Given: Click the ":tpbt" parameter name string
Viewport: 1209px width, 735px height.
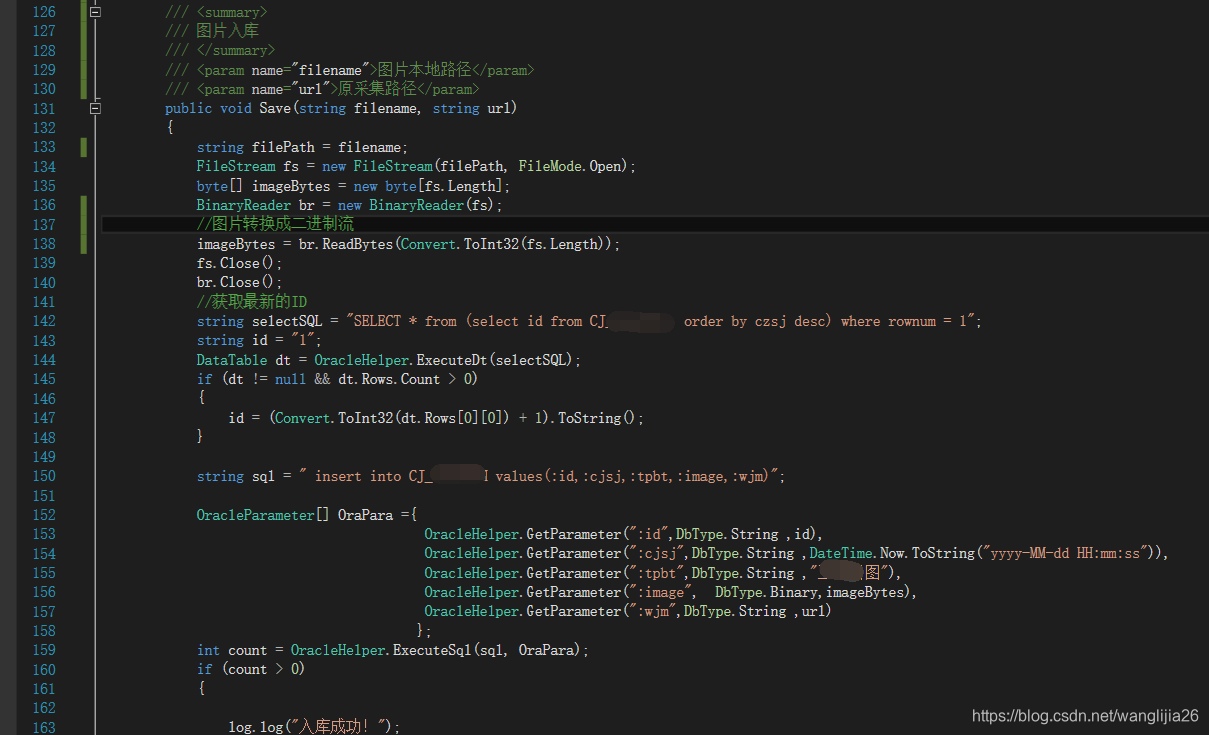Looking at the screenshot, I should point(656,573).
